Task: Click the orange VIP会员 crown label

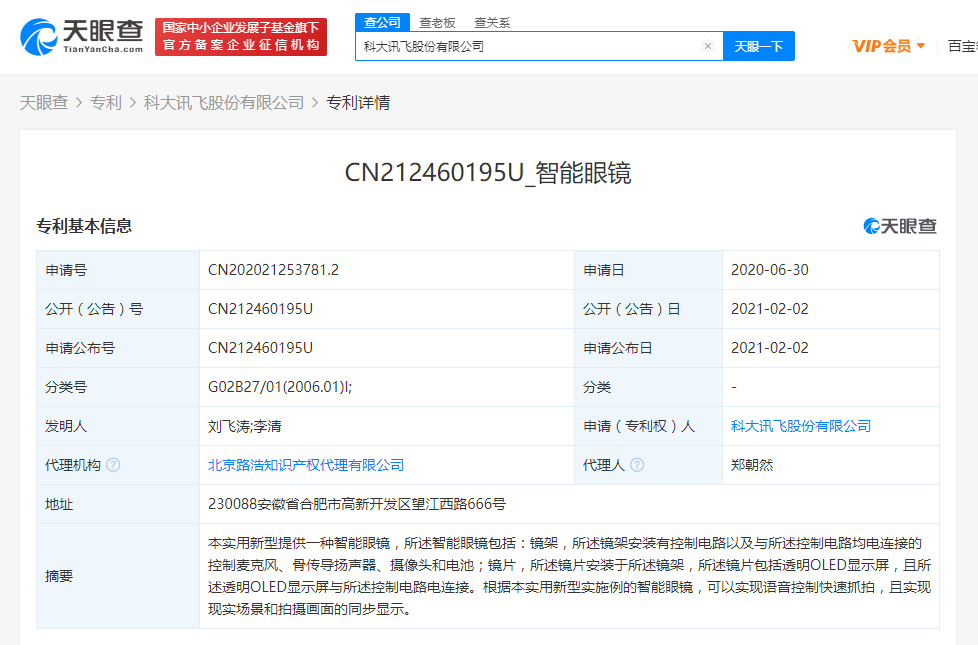Action: click(x=880, y=46)
